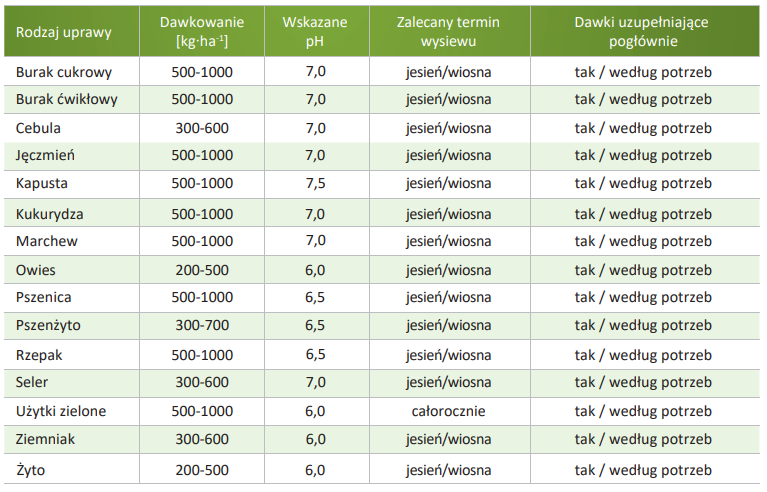This screenshot has height=492, width=767.
Task: Select the "Burak cukrowy" row label
Action: [x=64, y=72]
